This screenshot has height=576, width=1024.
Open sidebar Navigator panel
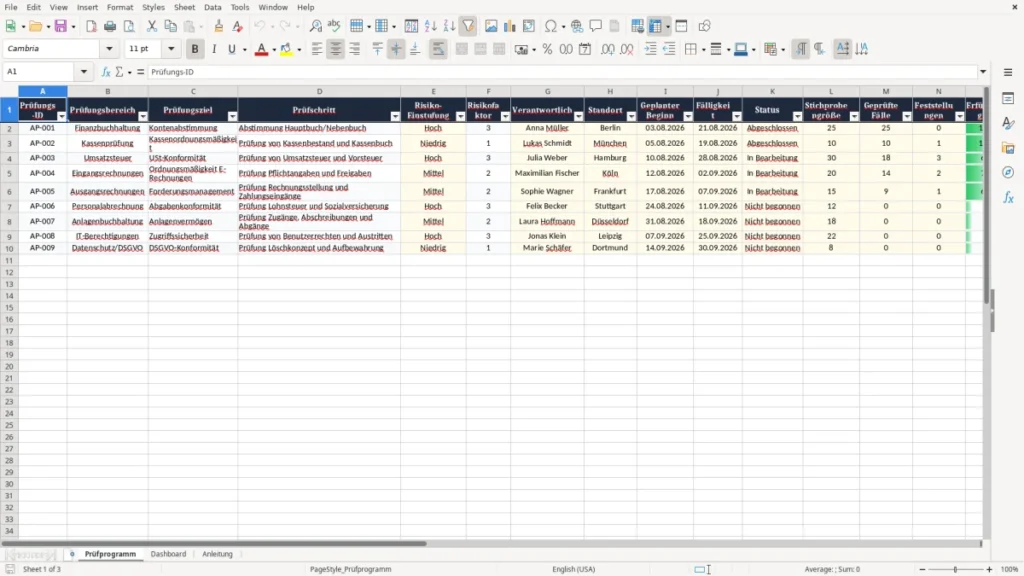(x=1008, y=172)
